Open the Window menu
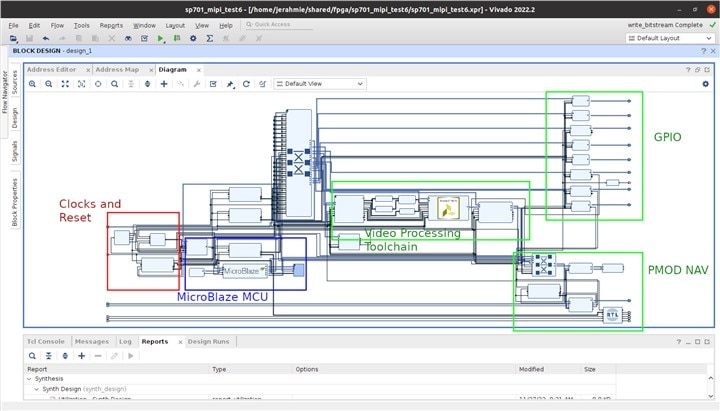720x411 pixels. pyautogui.click(x=144, y=25)
